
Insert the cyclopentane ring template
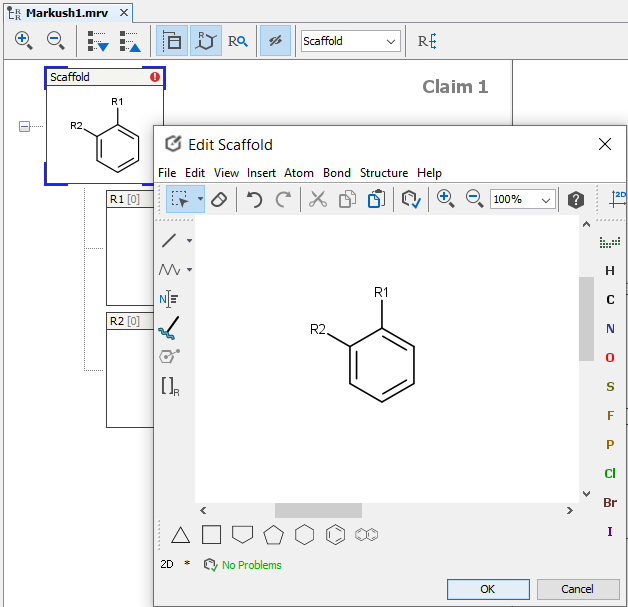273,535
